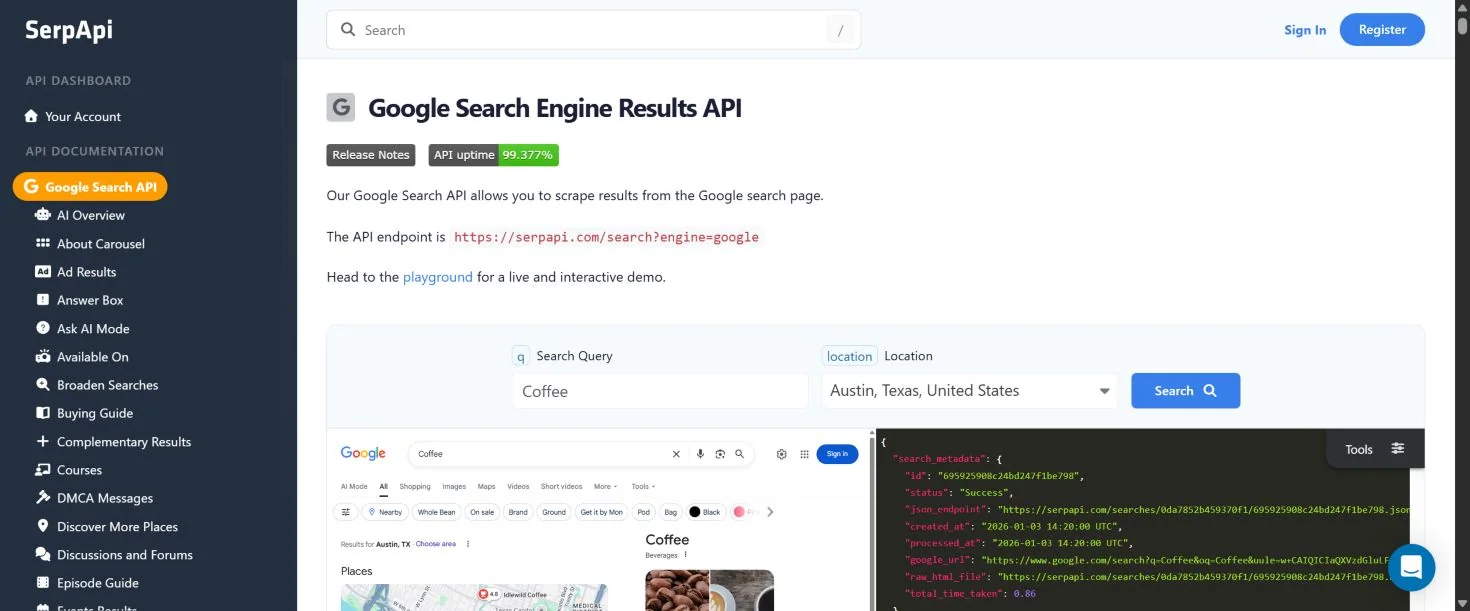The height and width of the screenshot is (611, 1470).
Task: Click Google Lens camera icon in preview
Action: [720, 454]
